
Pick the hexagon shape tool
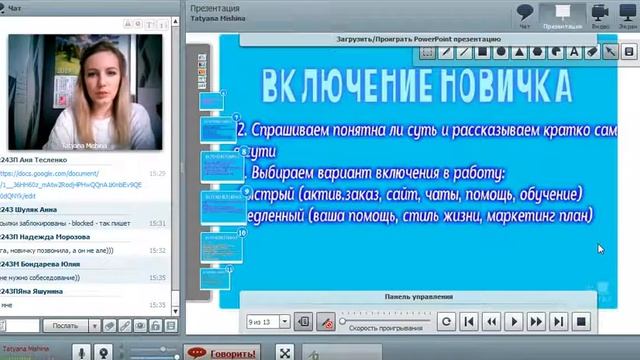pyautogui.click(x=538, y=52)
